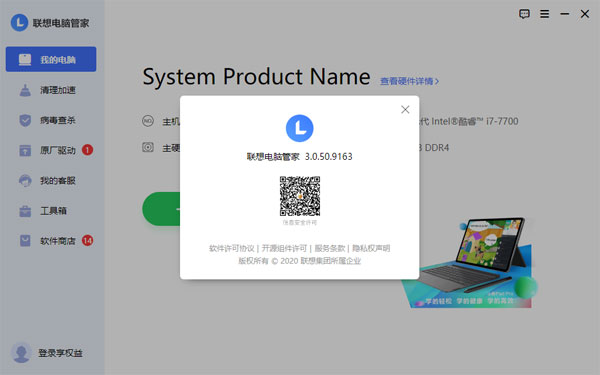Click the 原厂驱动 driver icon
The height and width of the screenshot is (375, 600).
coord(25,150)
